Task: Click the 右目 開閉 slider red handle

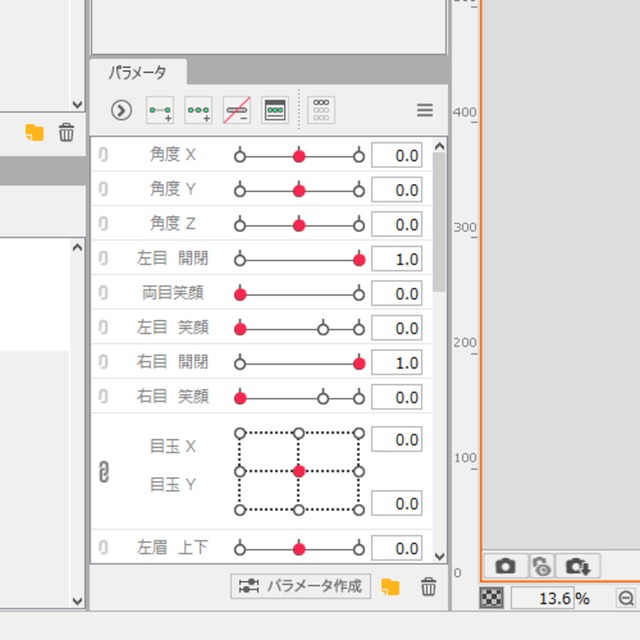Action: 359,364
